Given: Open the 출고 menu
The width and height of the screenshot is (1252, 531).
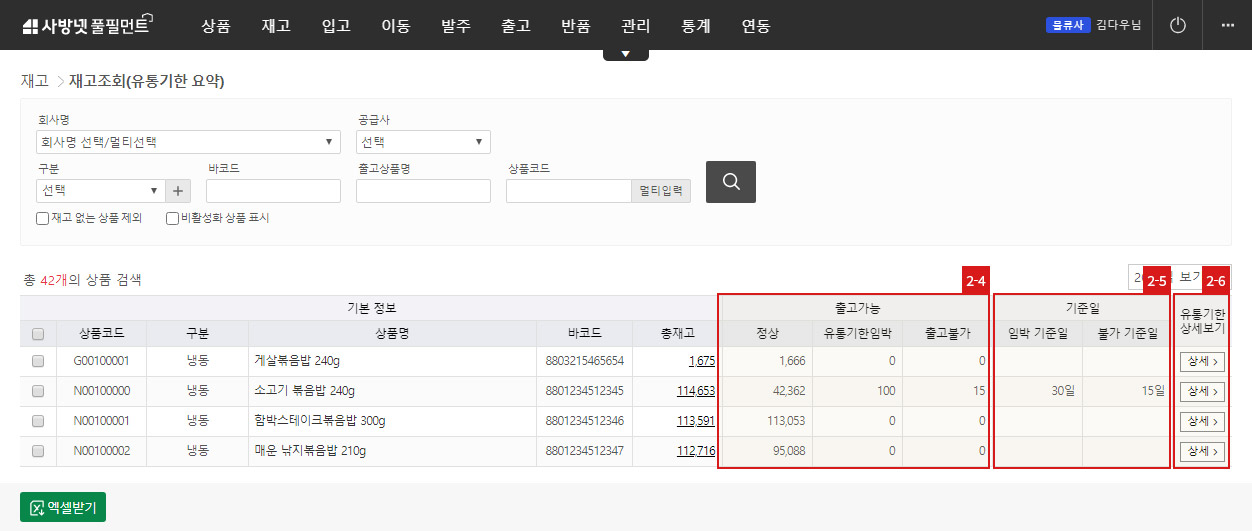Looking at the screenshot, I should pos(516,26).
